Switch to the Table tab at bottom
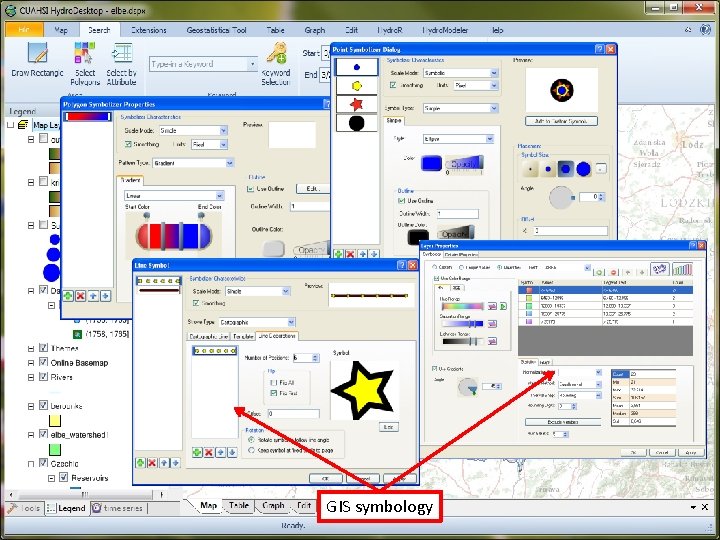This screenshot has height=540, width=720. pyautogui.click(x=239, y=505)
